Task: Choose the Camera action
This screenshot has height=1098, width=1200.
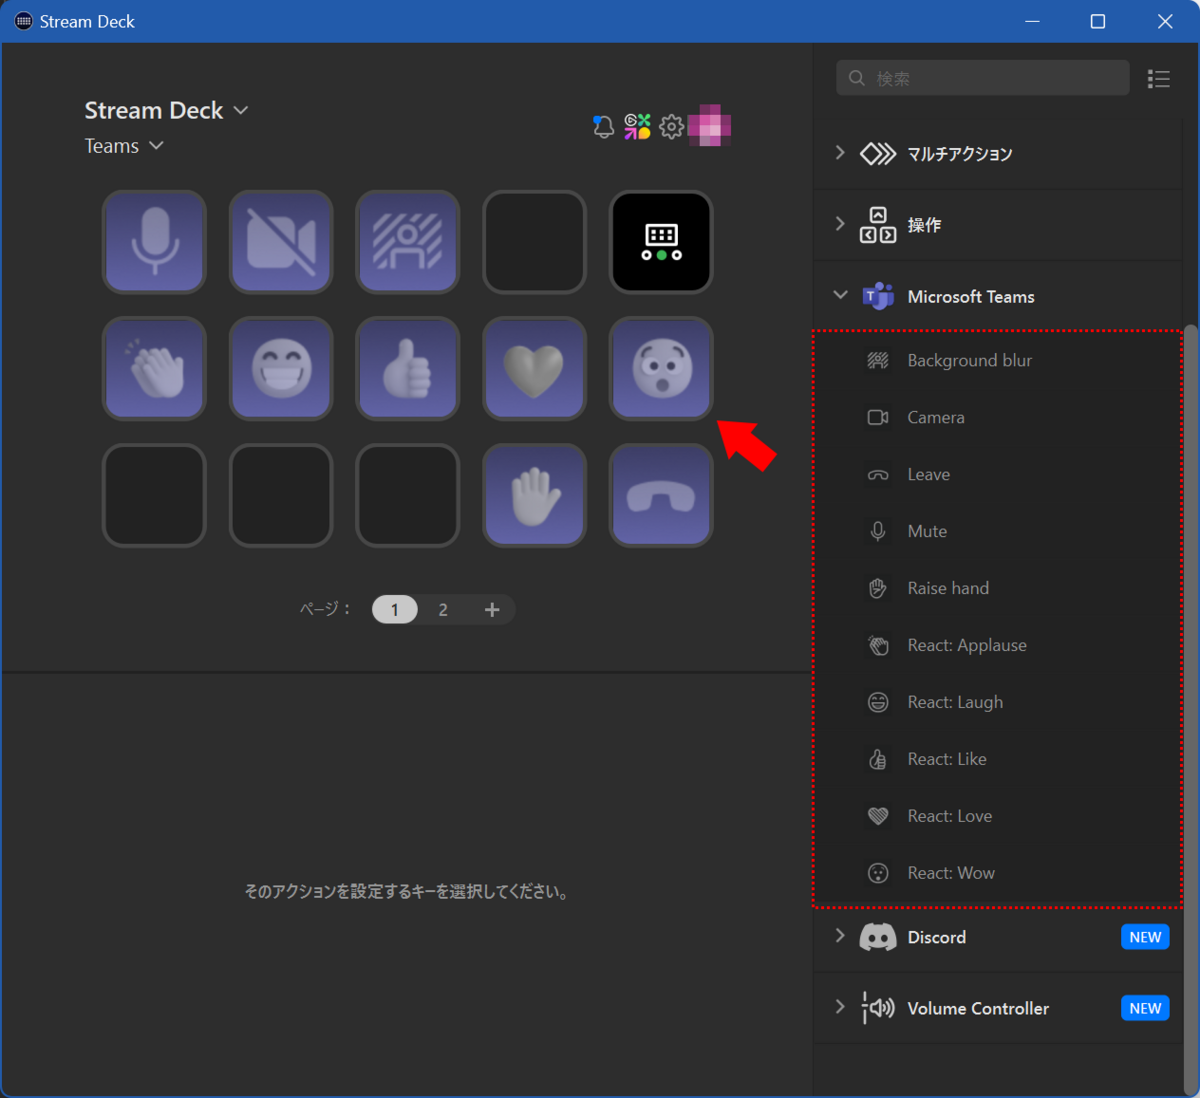Action: 998,417
